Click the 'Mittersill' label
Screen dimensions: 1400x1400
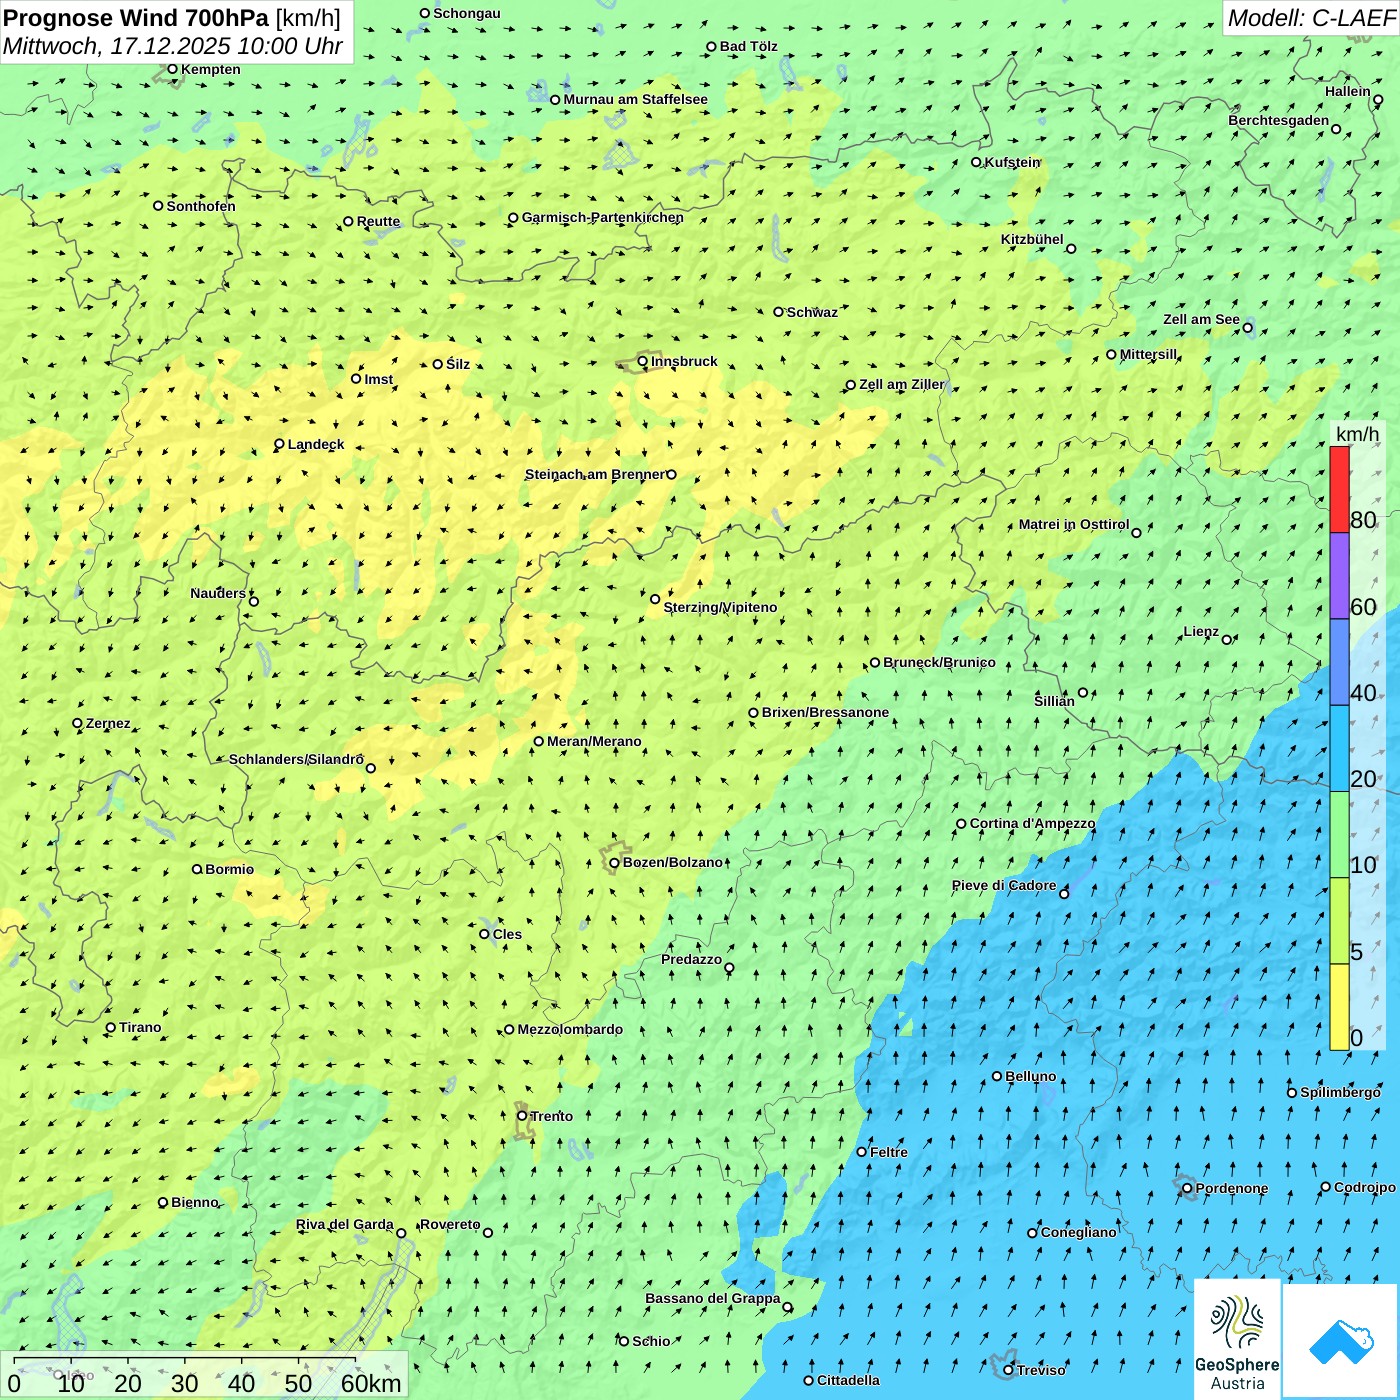coord(1148,354)
